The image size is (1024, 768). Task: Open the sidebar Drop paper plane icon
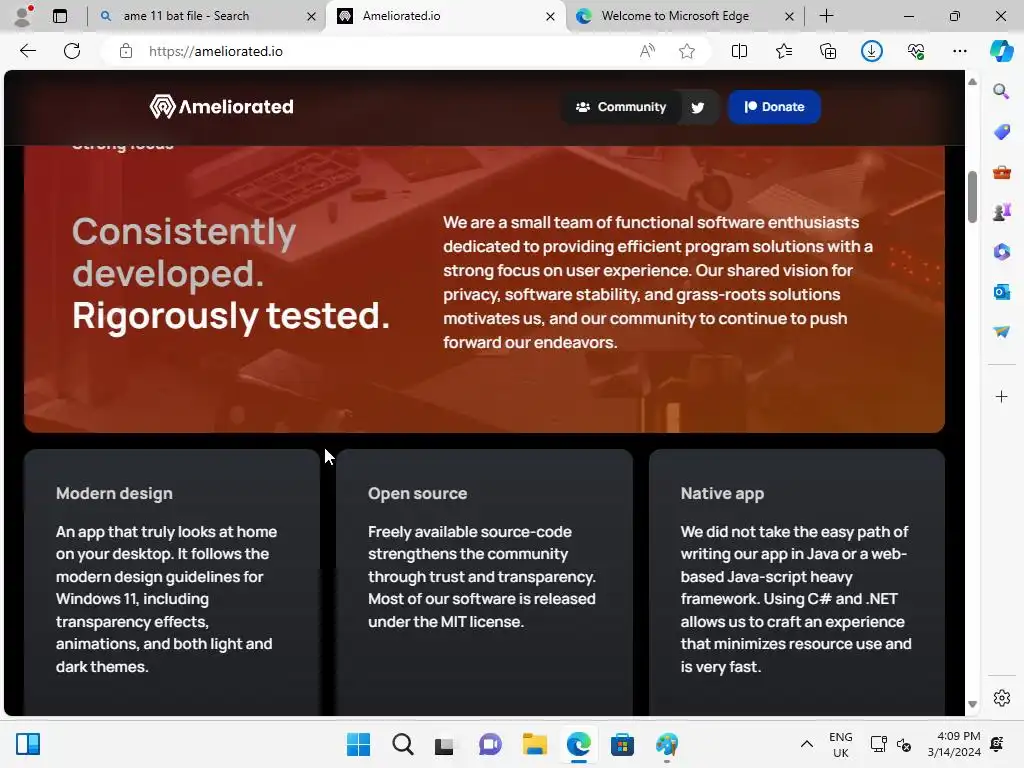1001,332
